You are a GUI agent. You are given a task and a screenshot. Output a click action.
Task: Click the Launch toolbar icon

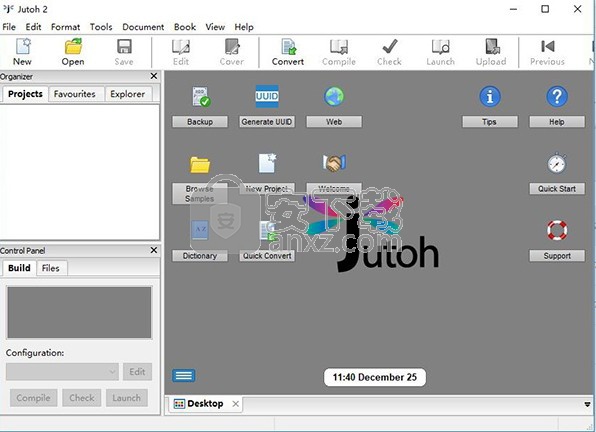pyautogui.click(x=441, y=47)
